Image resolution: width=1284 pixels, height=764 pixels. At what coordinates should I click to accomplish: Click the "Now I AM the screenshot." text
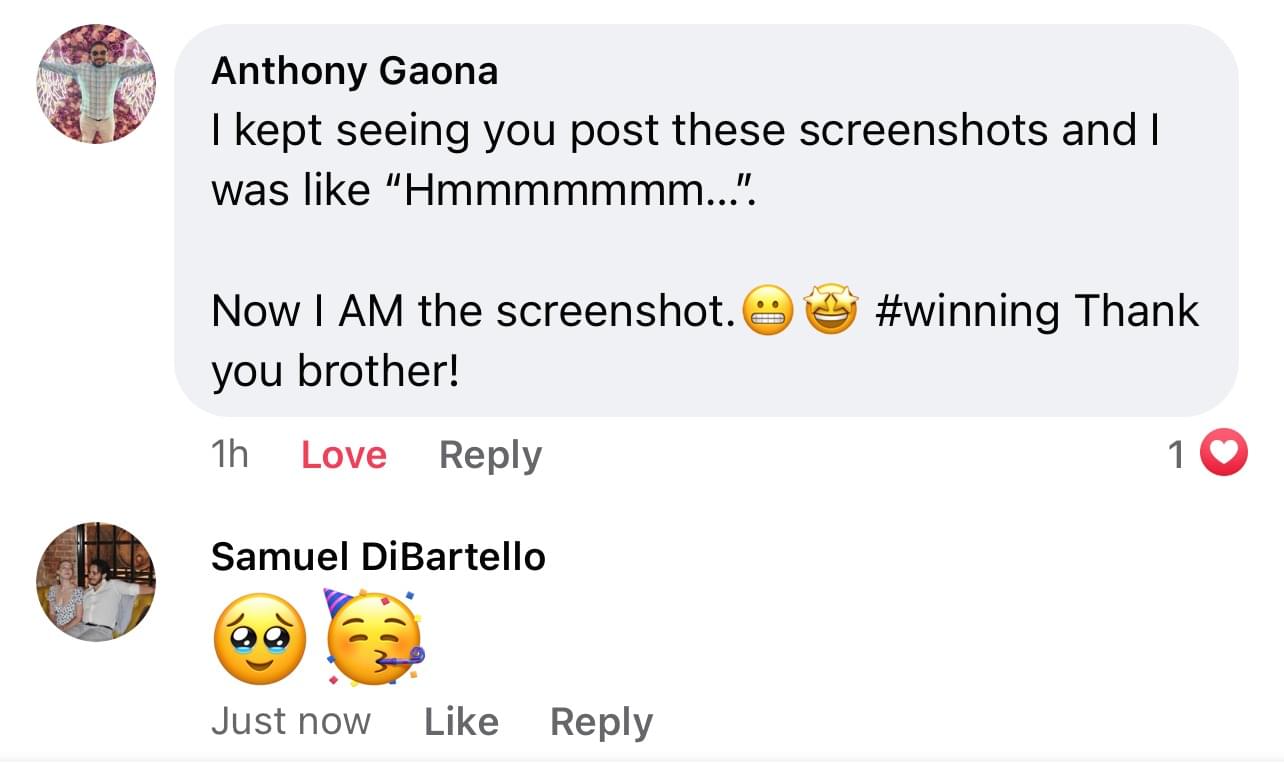[x=470, y=312]
